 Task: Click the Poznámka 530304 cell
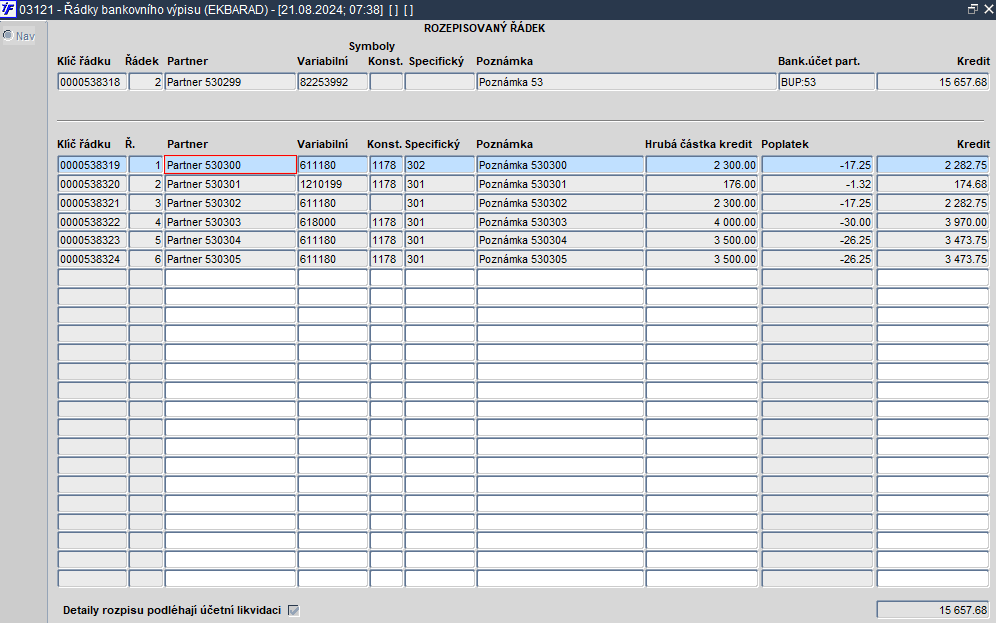[x=560, y=240]
